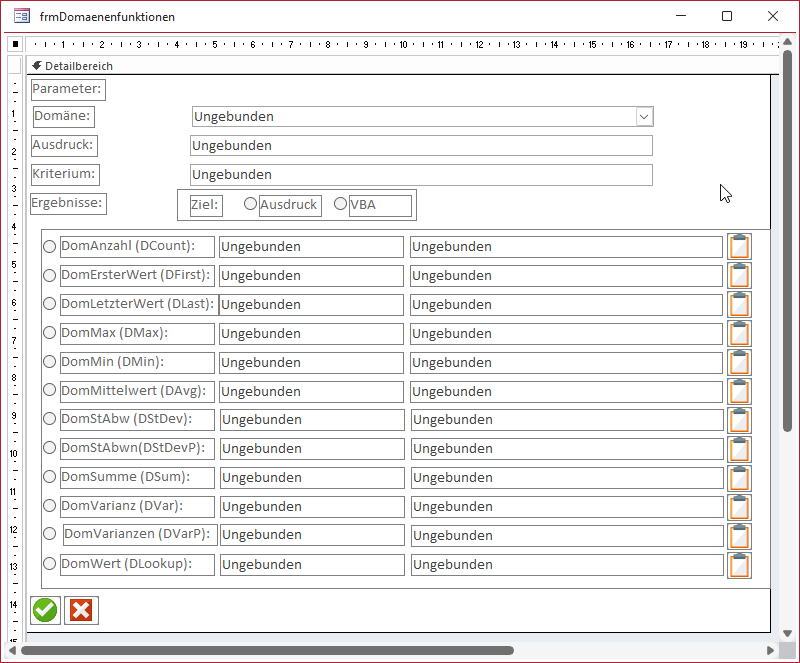Open the Domäne combo box dropdown arrow
This screenshot has width=800, height=663.
tap(644, 117)
